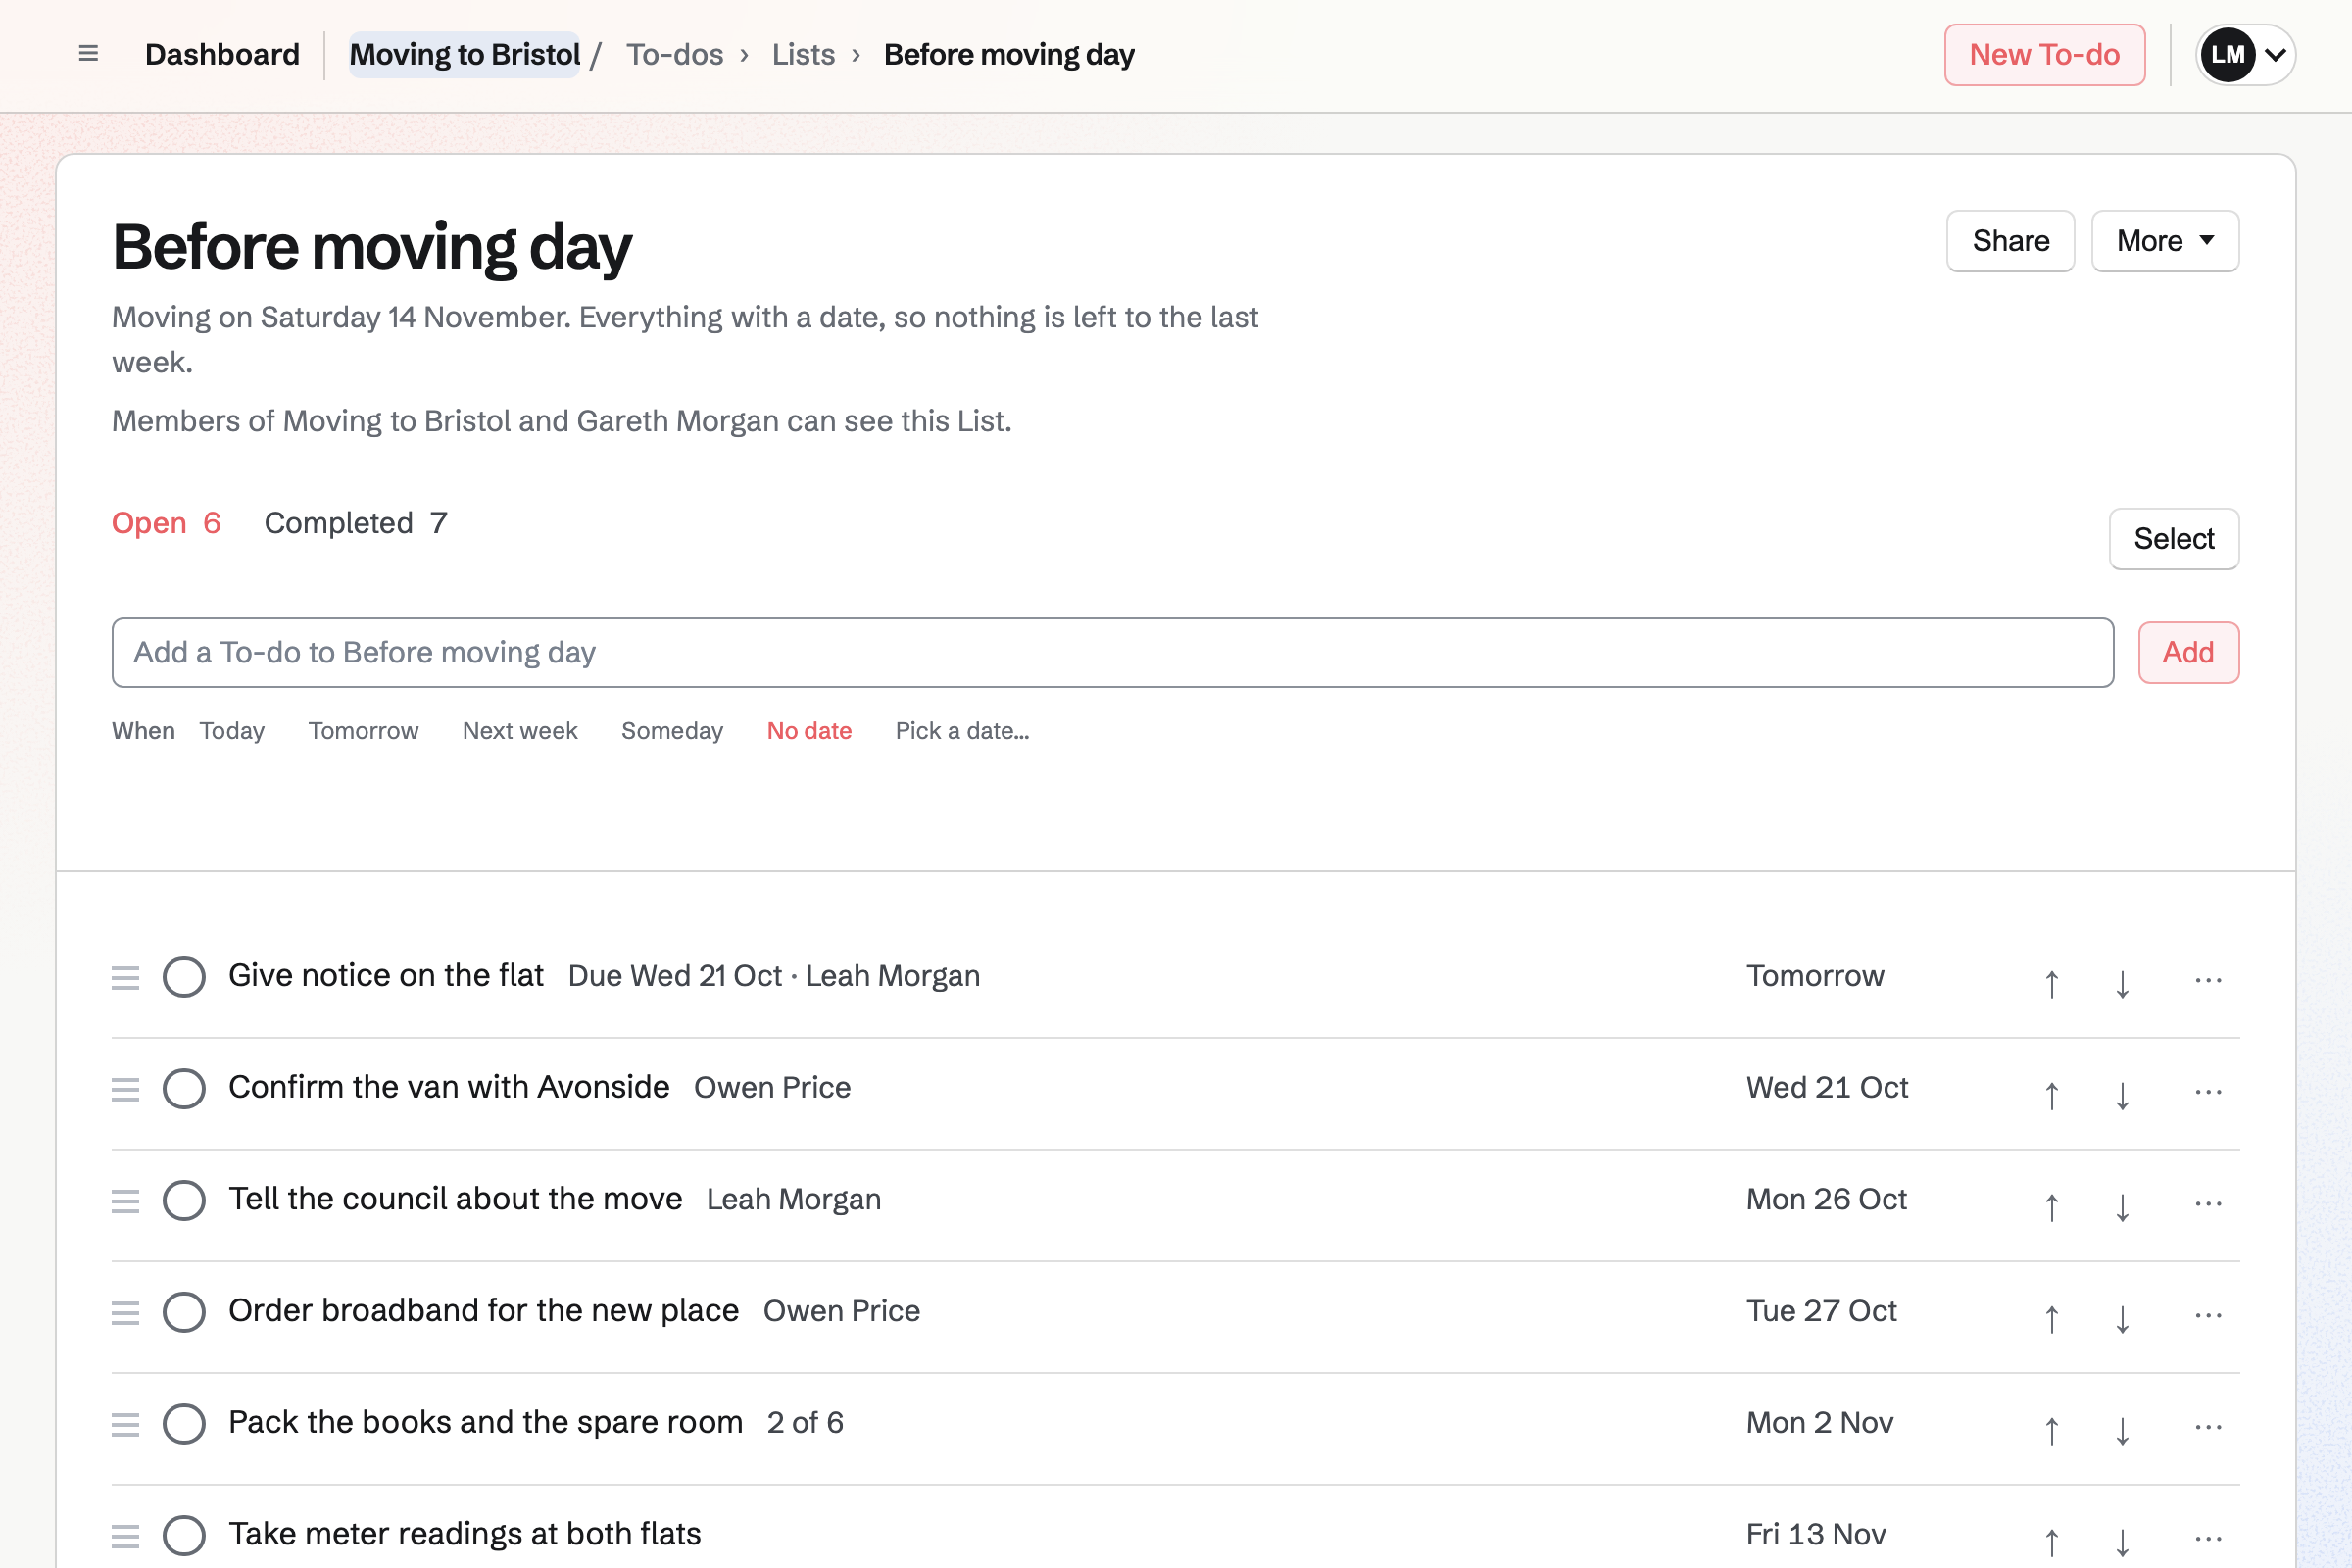Complete 'Take meter readings at both flats'
The height and width of the screenshot is (1568, 2352).
[184, 1537]
